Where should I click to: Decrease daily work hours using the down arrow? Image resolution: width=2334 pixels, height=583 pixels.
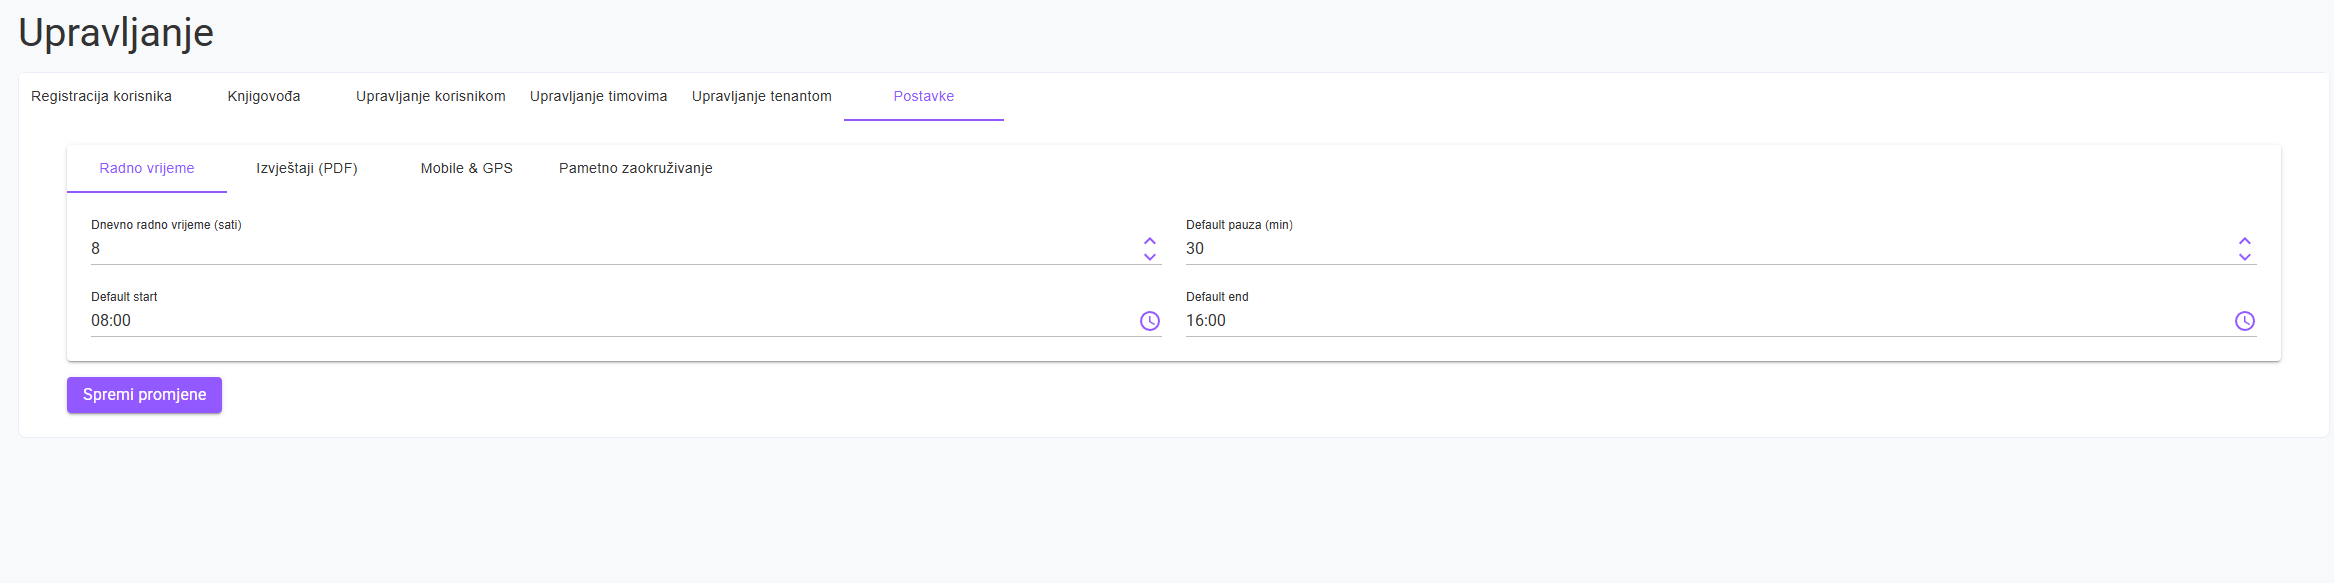coord(1149,257)
